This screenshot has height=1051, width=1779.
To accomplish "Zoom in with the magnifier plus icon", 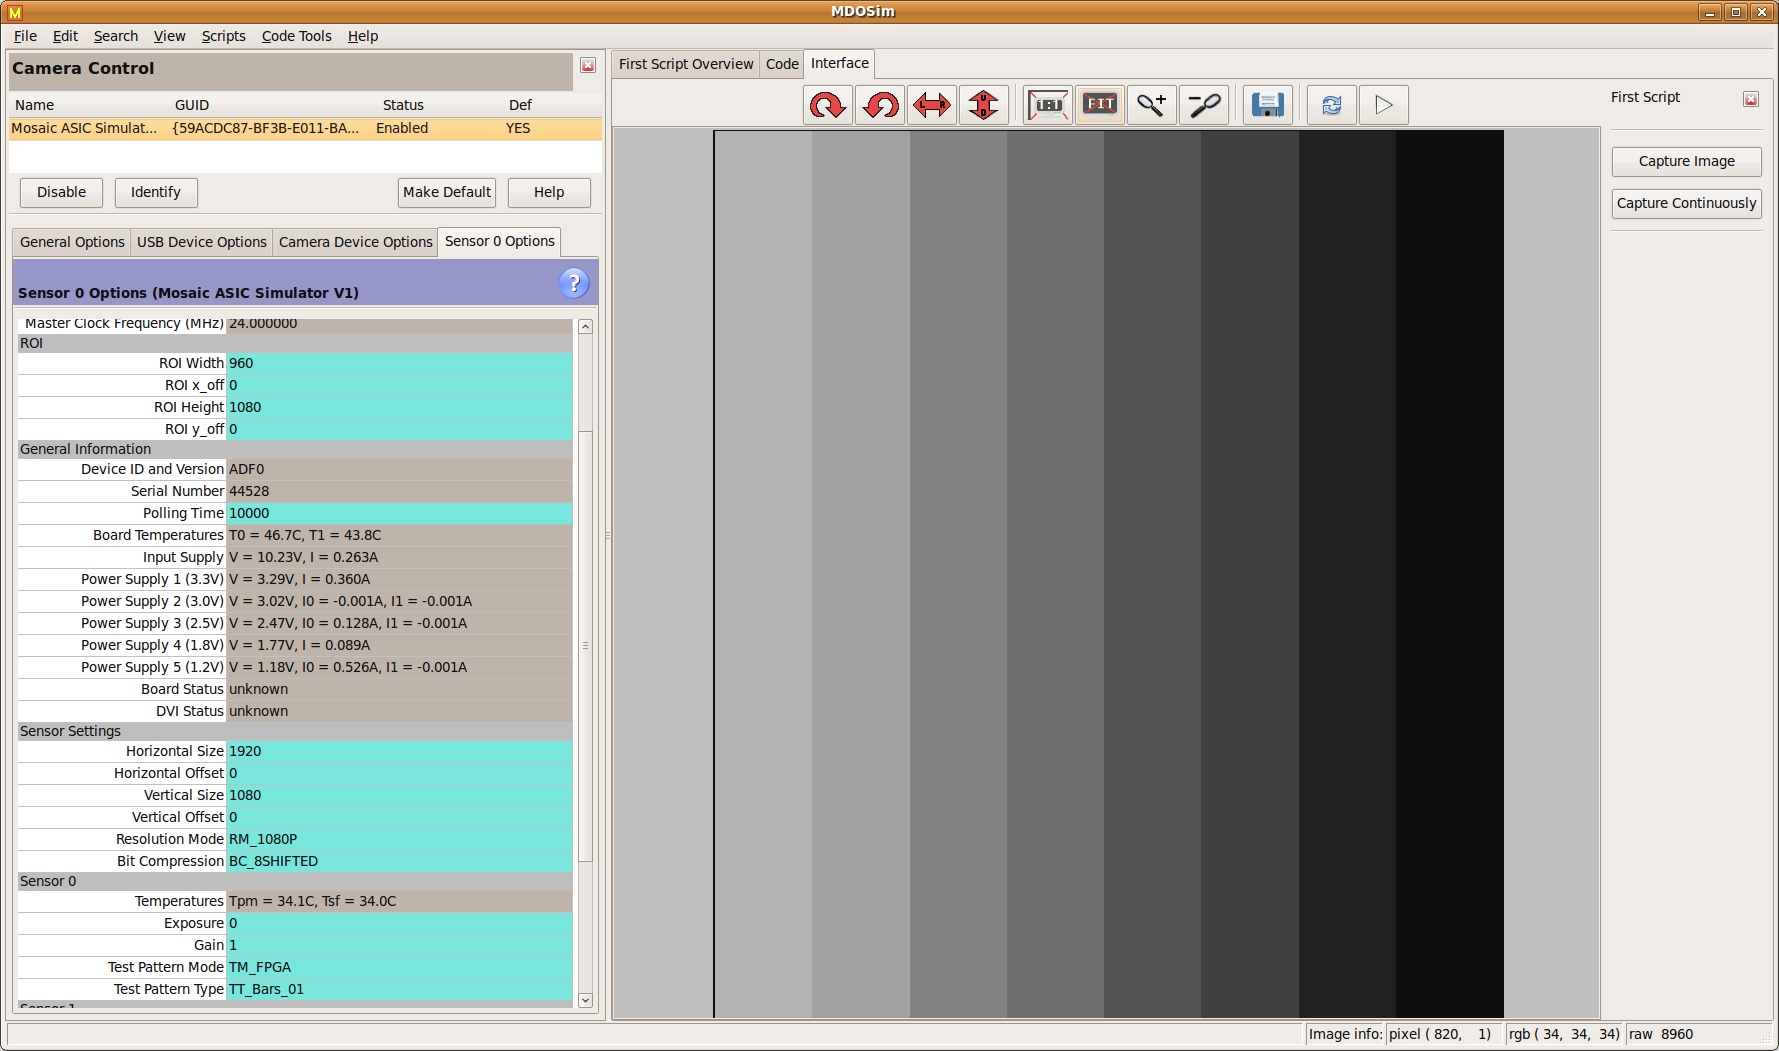I will (1152, 105).
